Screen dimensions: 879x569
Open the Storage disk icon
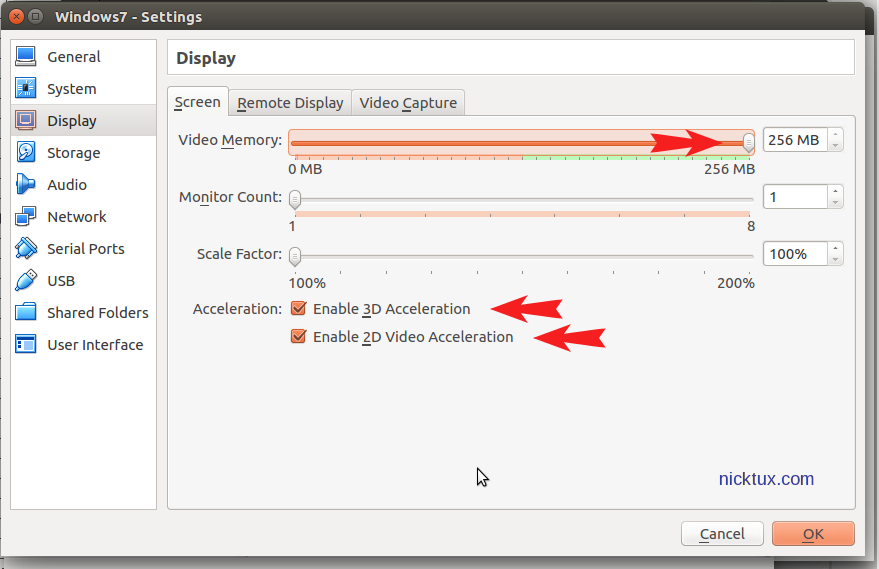[x=27, y=153]
